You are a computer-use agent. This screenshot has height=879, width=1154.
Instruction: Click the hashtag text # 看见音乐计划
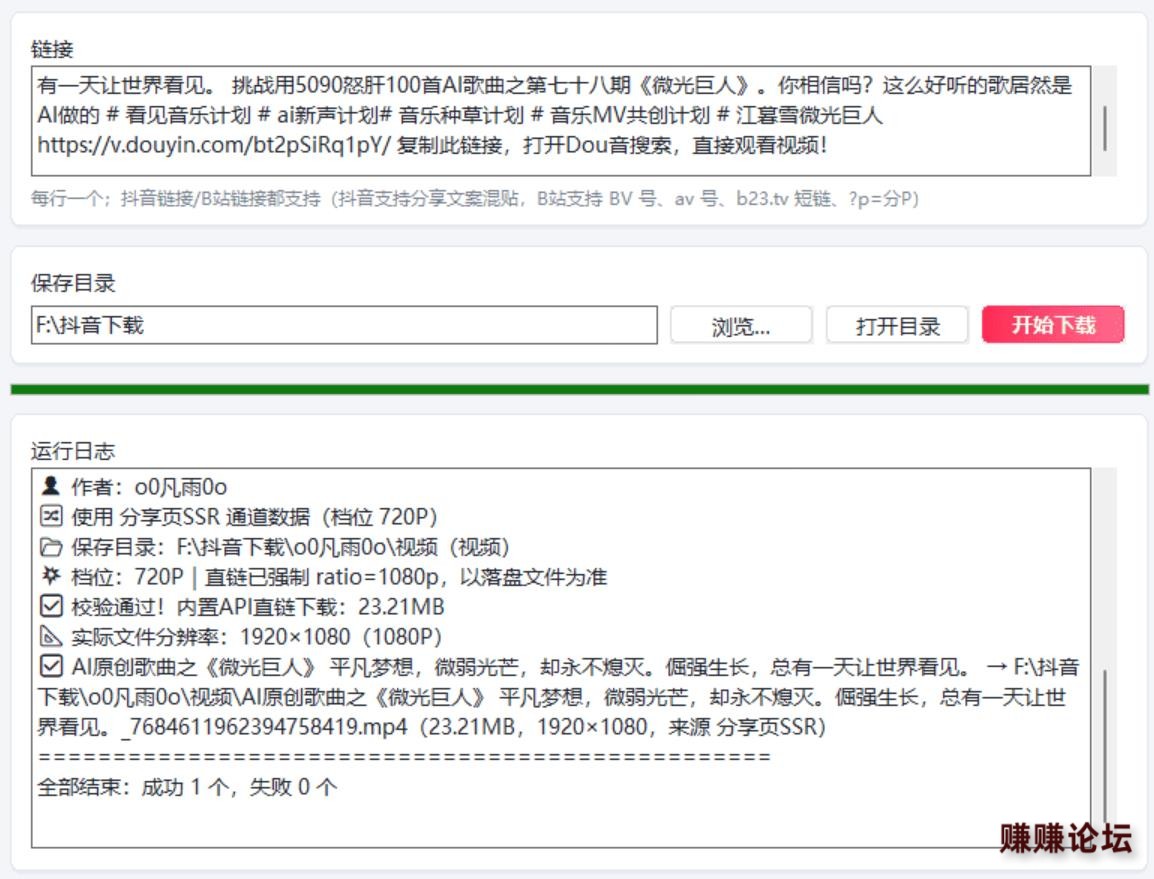pos(179,116)
